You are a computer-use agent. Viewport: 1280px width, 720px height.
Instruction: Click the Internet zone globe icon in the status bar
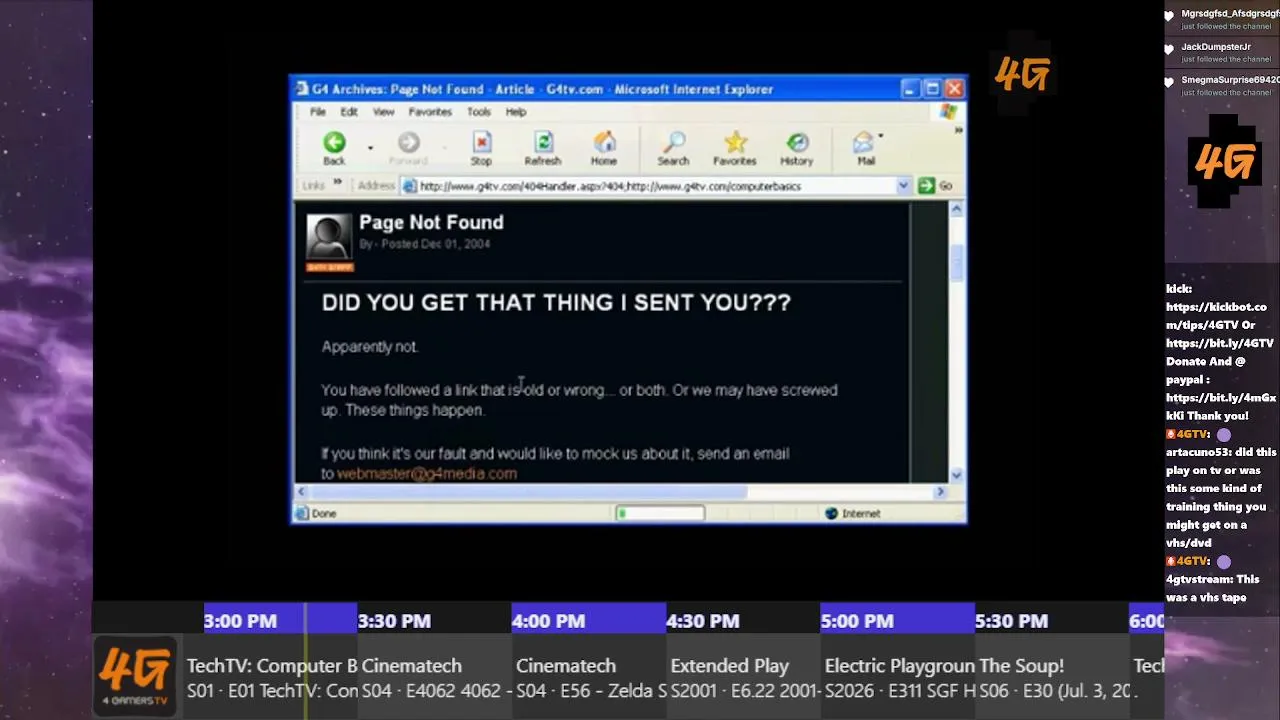pos(831,513)
